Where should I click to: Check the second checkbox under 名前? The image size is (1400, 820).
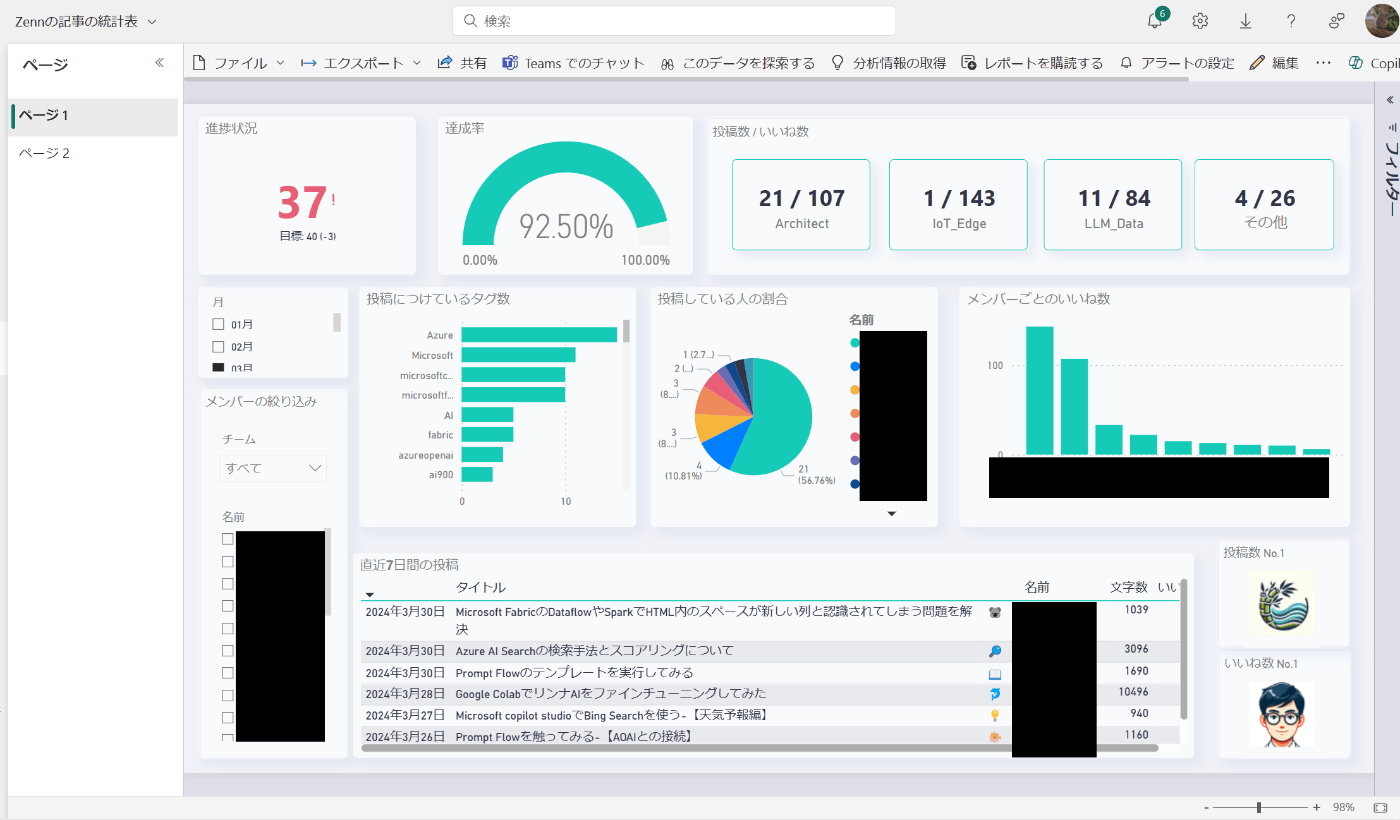pyautogui.click(x=228, y=562)
